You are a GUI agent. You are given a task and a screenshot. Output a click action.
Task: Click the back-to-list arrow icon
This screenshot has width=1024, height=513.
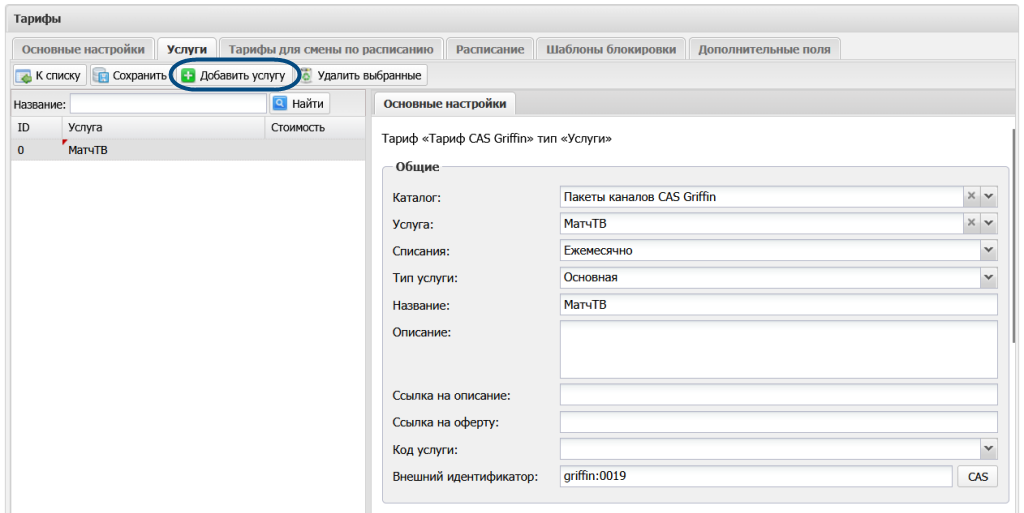tap(24, 76)
